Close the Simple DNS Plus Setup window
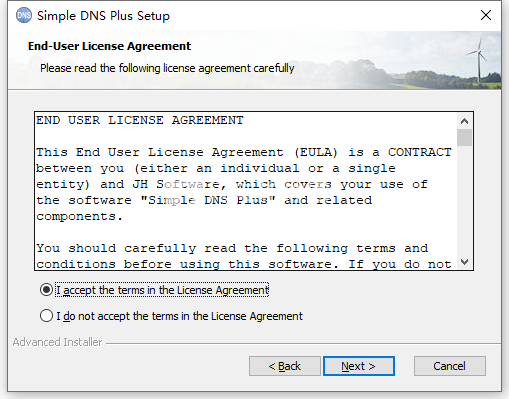Screen dimensions: 509x399 coord(486,15)
